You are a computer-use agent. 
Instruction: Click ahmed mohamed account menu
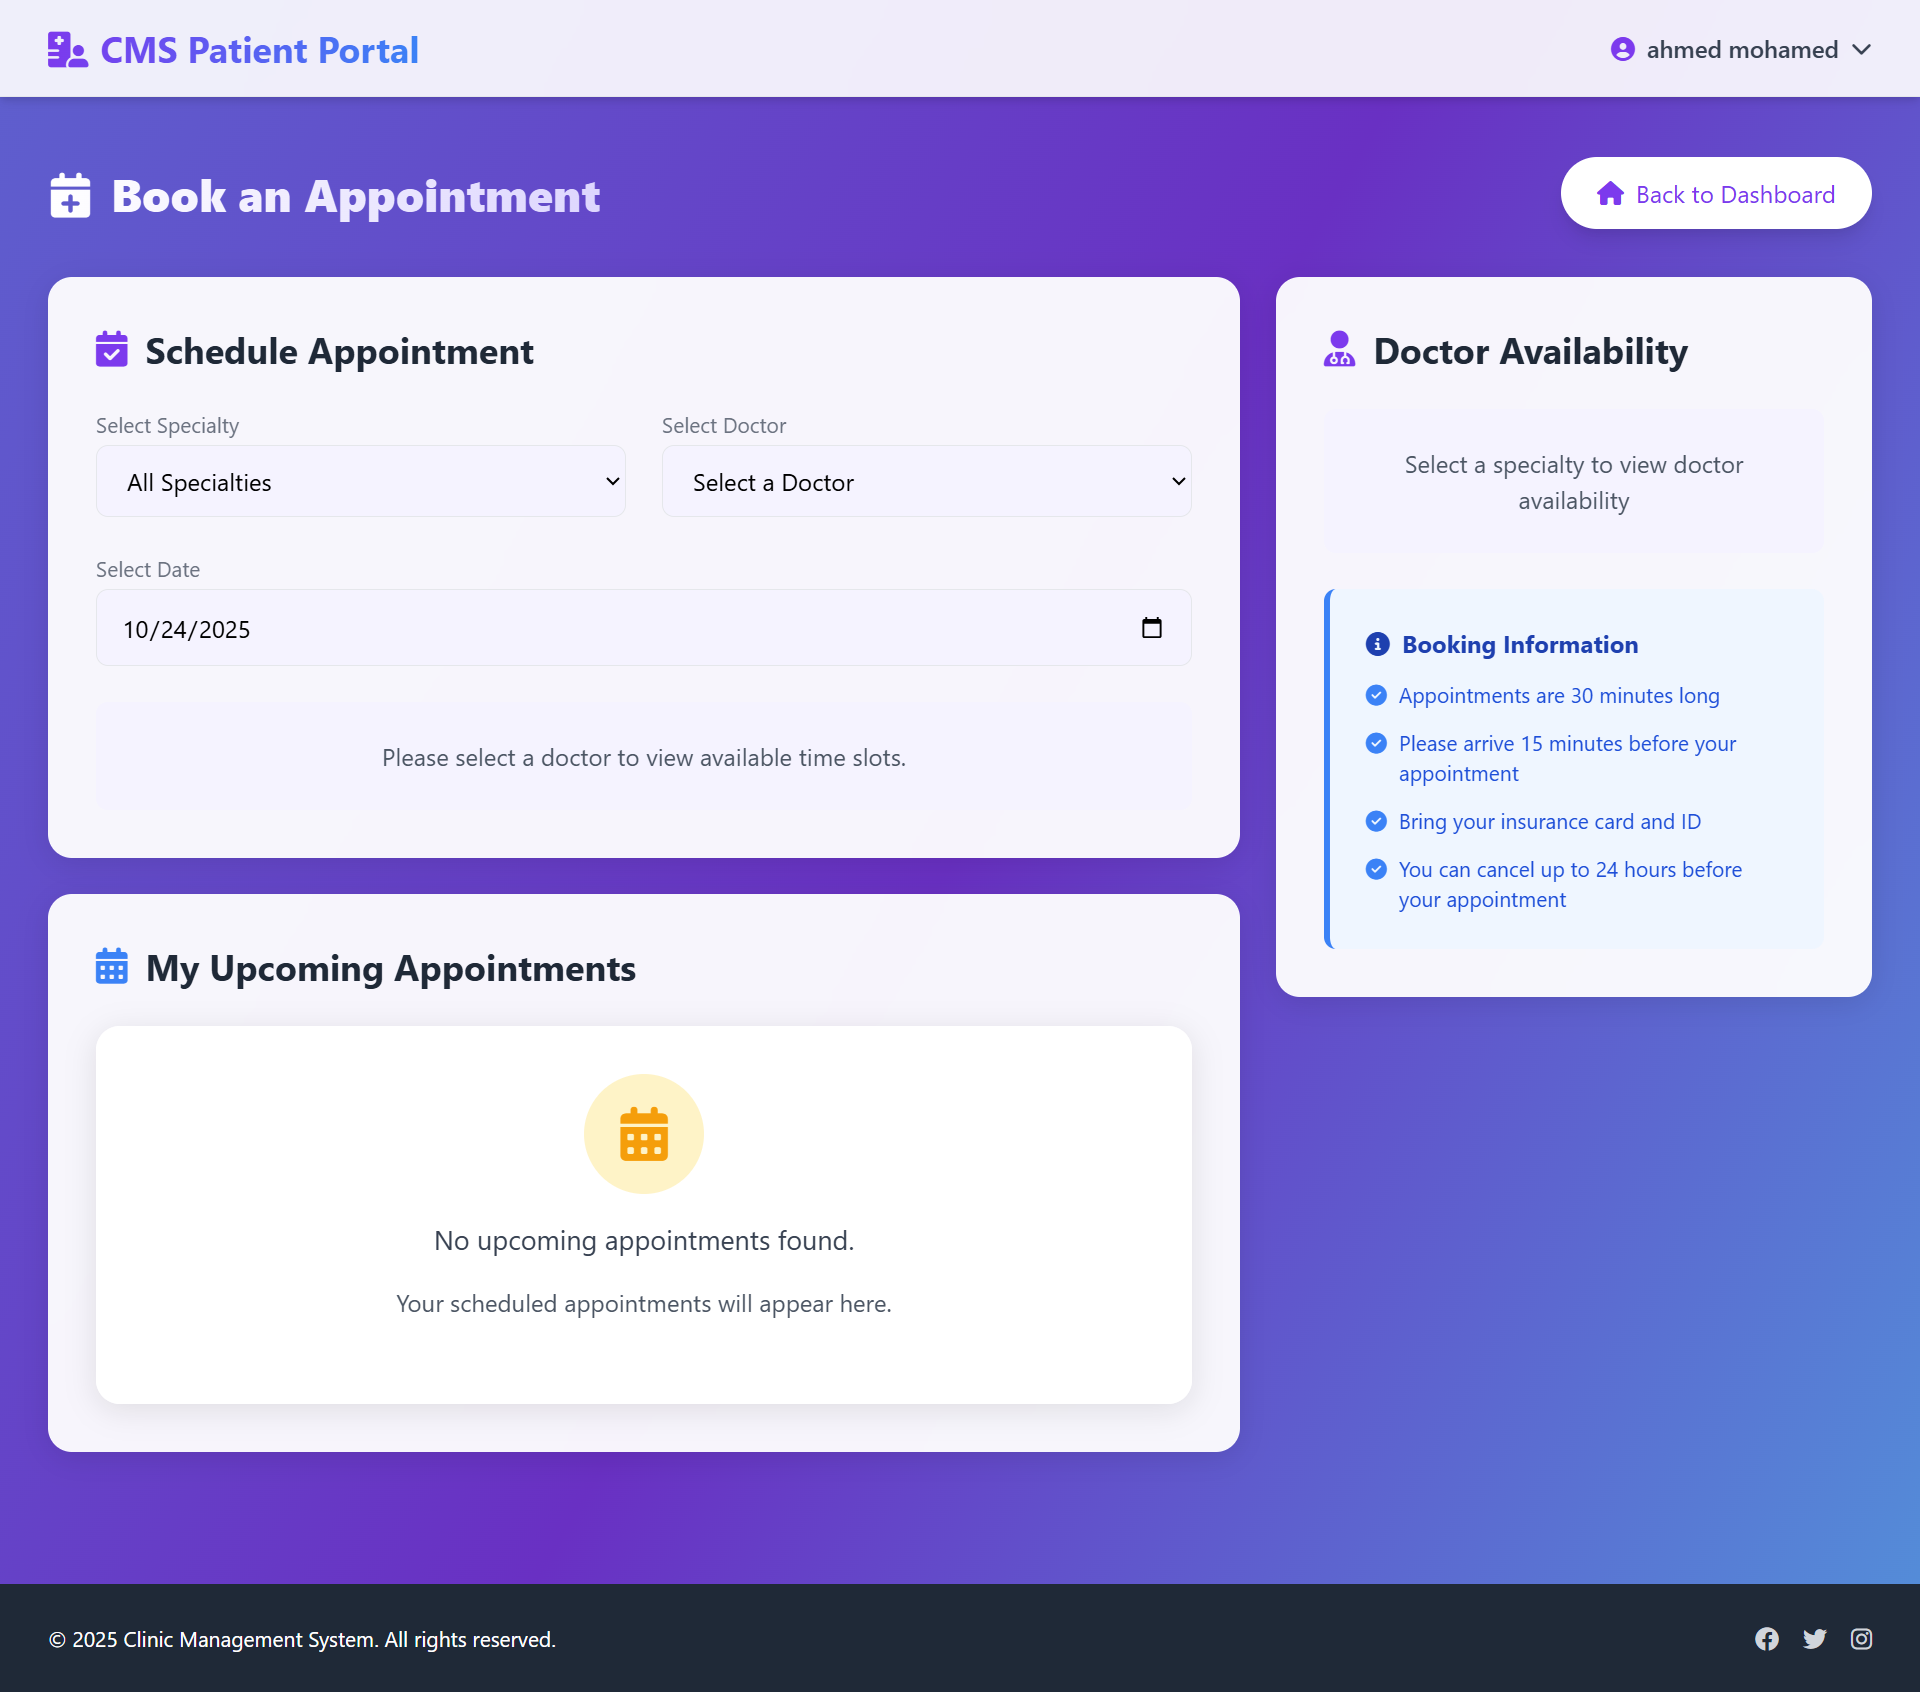click(1741, 50)
